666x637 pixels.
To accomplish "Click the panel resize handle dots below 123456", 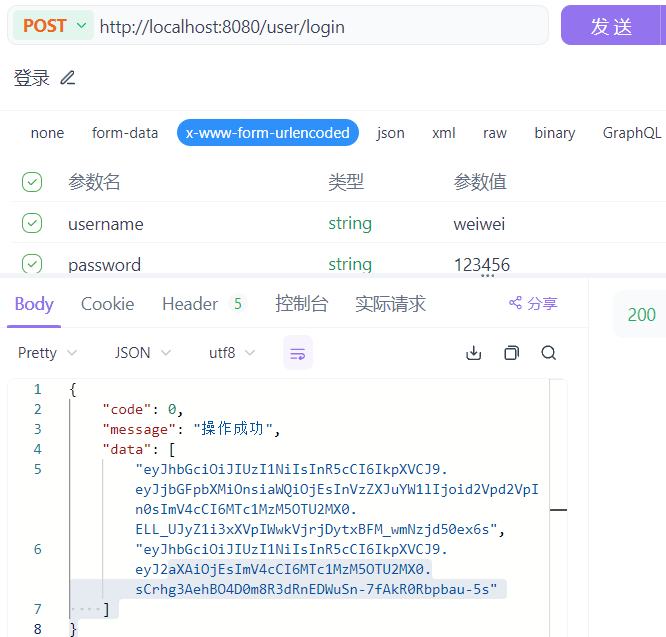I will (487, 276).
